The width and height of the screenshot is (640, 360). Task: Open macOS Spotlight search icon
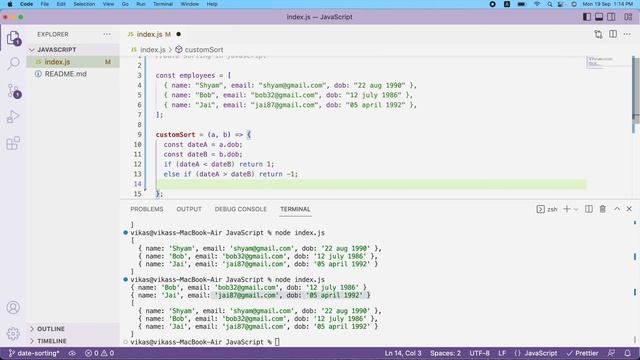549,4
